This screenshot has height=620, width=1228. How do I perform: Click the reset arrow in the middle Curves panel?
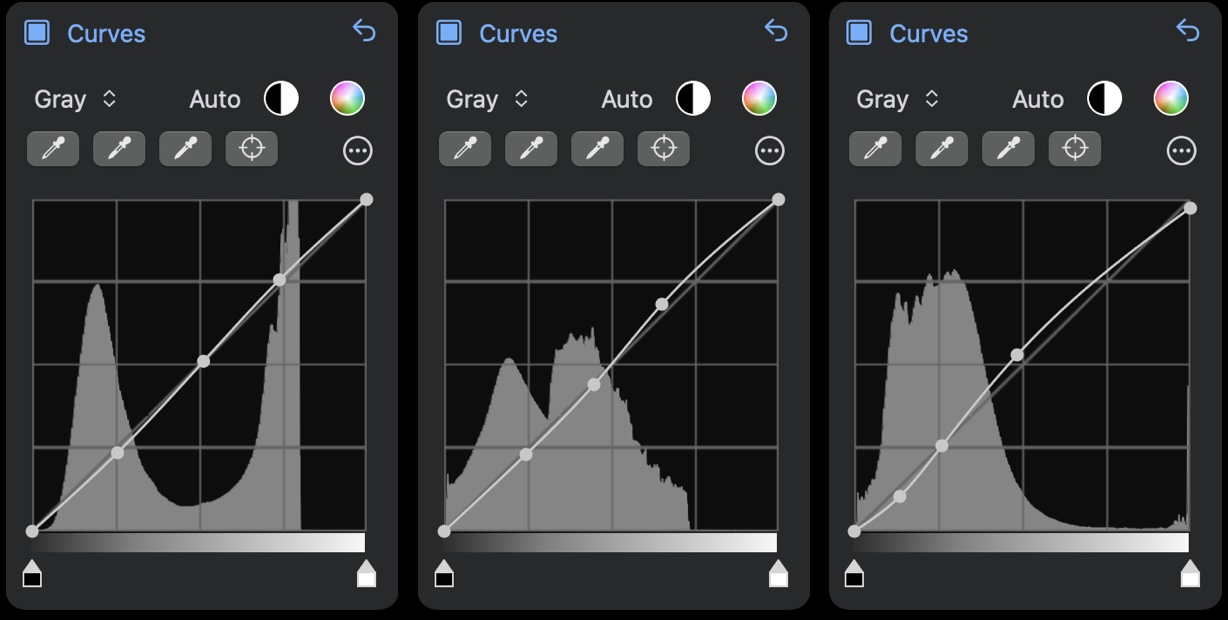[776, 32]
